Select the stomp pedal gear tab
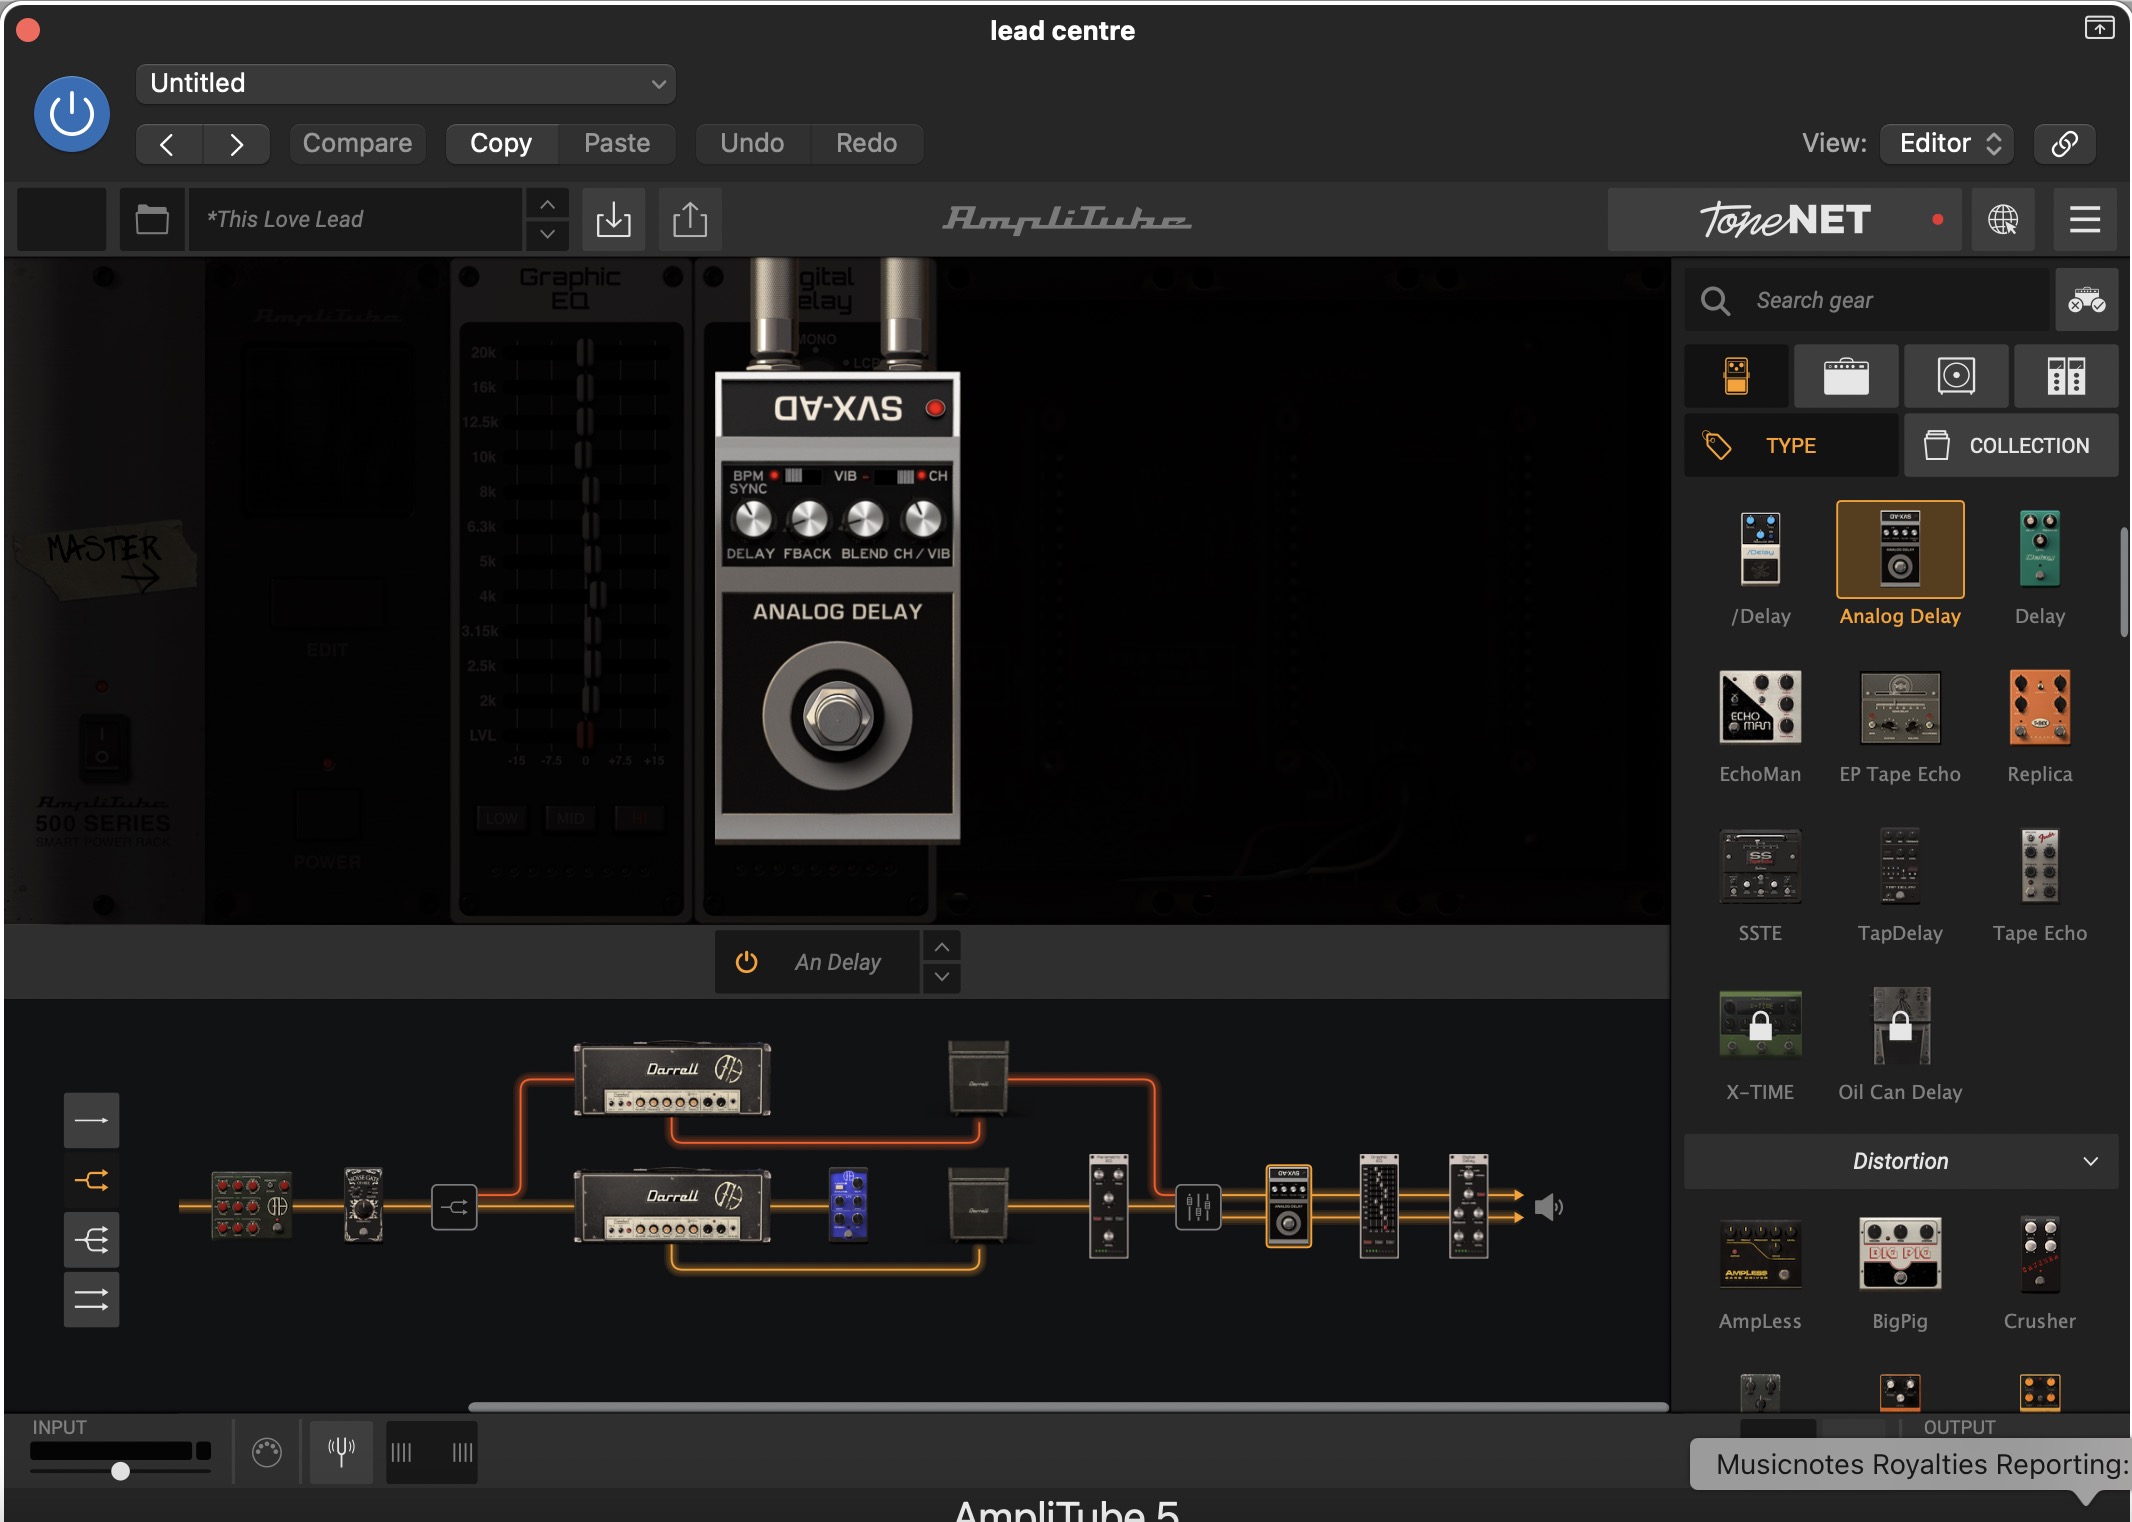2132x1522 pixels. (1737, 376)
